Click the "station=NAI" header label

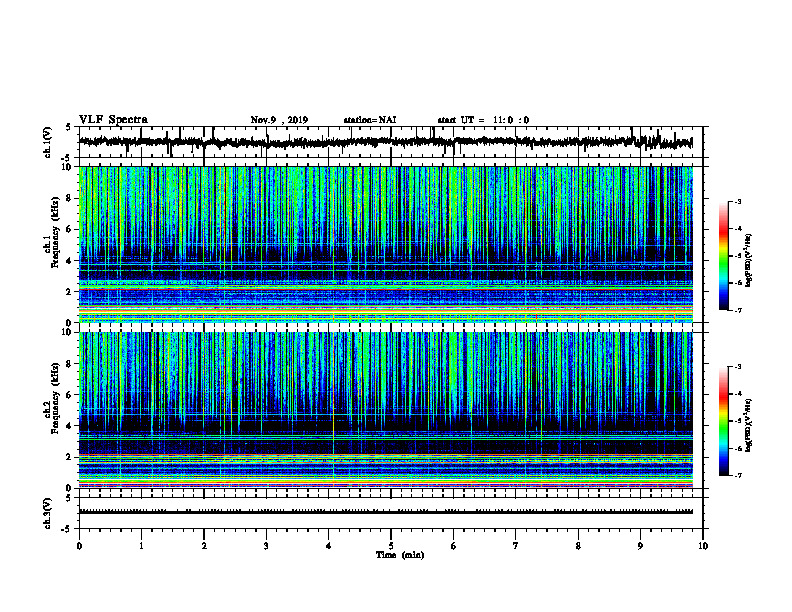point(370,120)
